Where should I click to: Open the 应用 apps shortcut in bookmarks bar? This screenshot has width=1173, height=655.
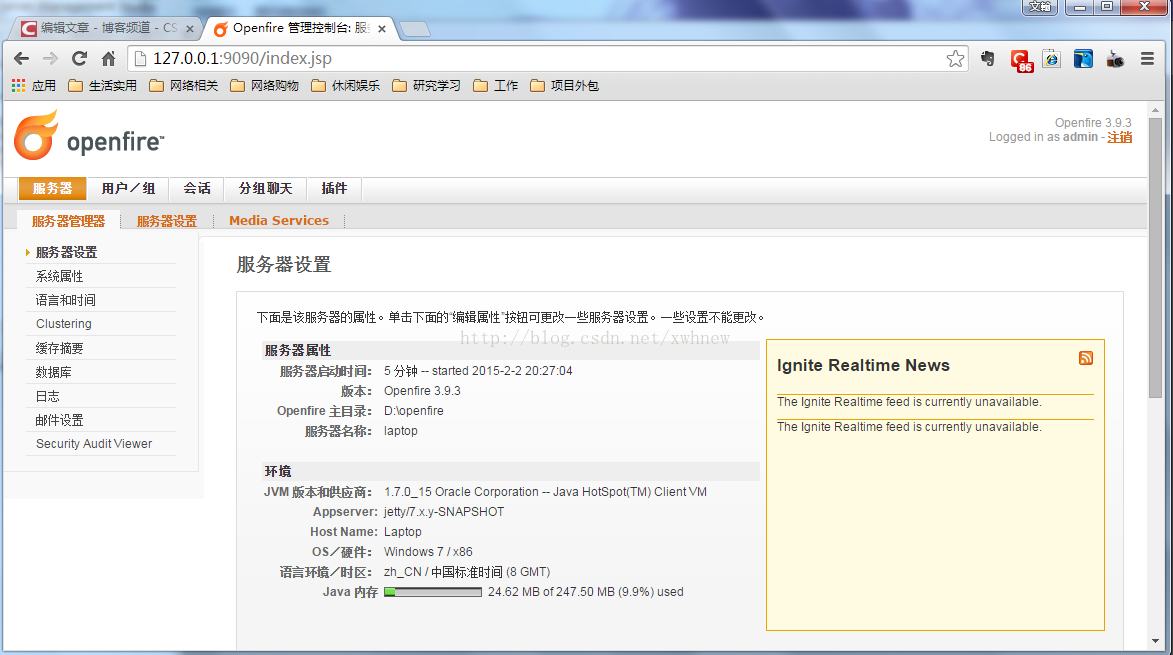click(x=34, y=86)
